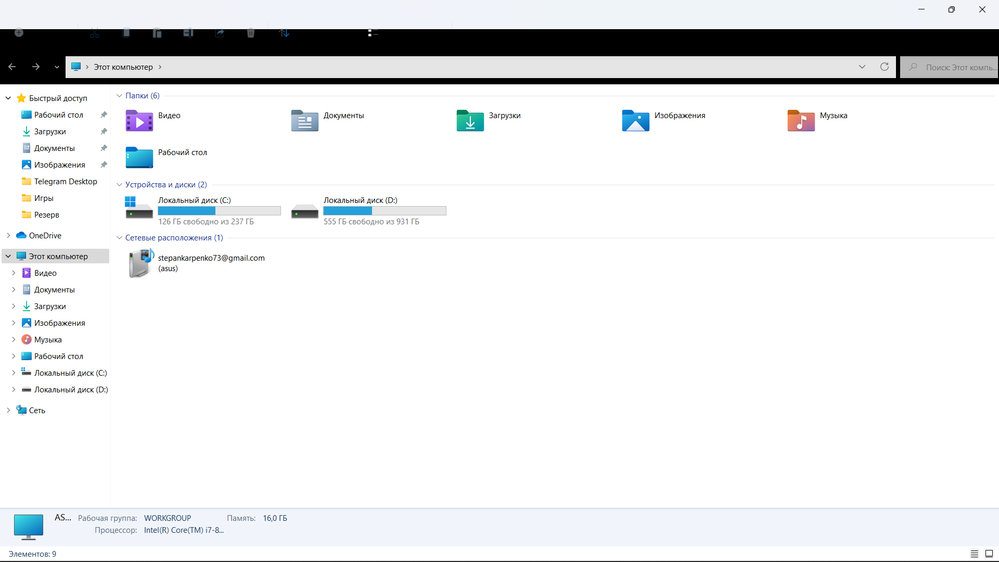The width and height of the screenshot is (999, 562).
Task: Switch to details view in status bar
Action: [x=974, y=554]
